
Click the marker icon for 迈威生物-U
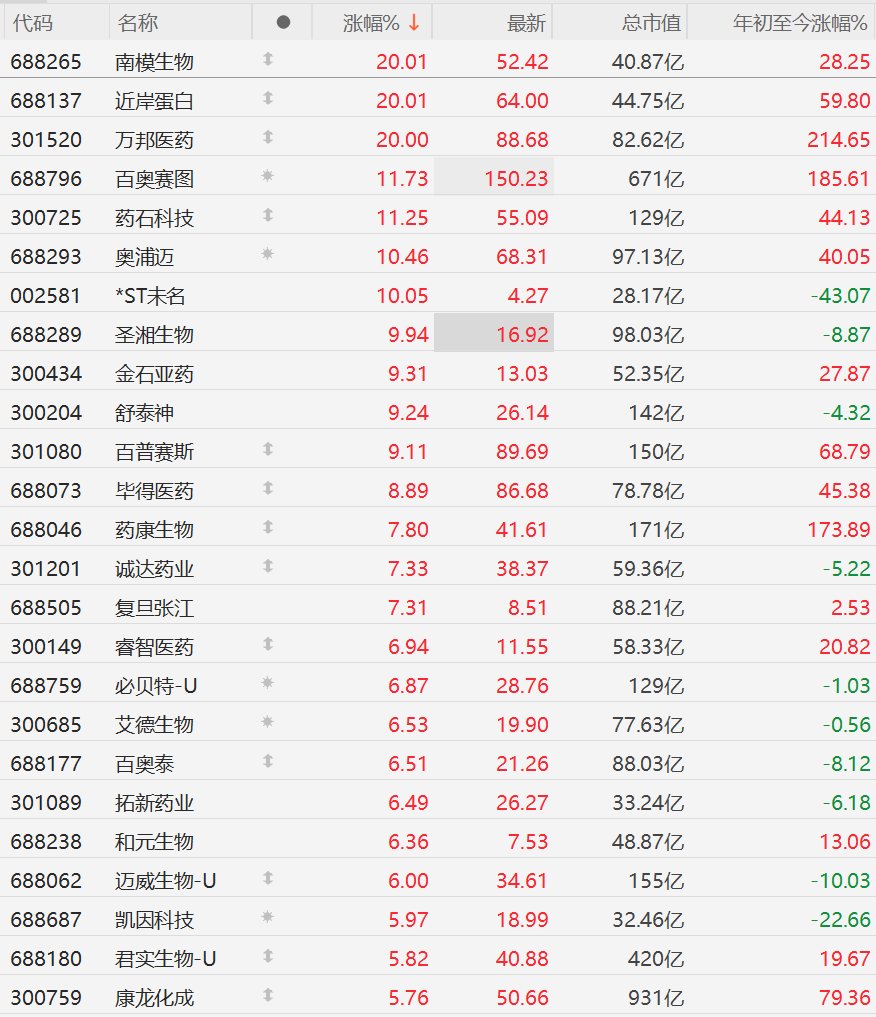pos(268,878)
